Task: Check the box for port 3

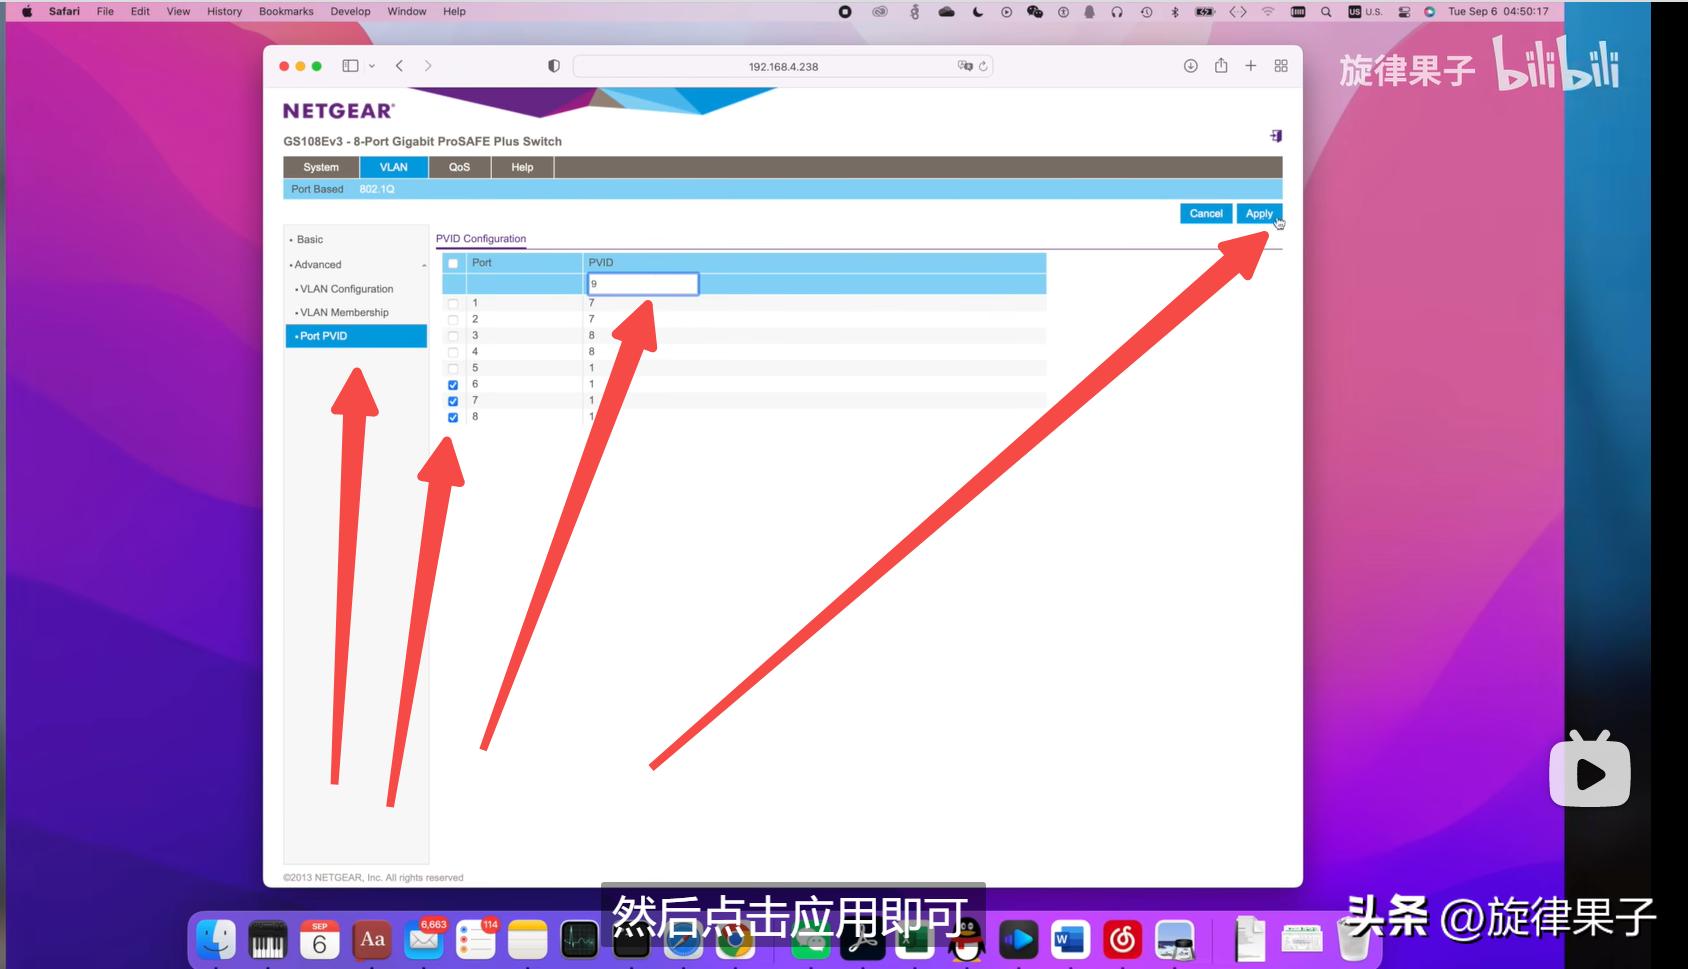Action: [453, 336]
